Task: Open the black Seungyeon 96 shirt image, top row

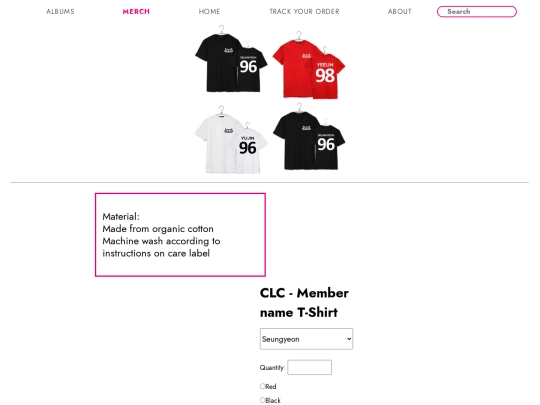Action: pos(231,59)
